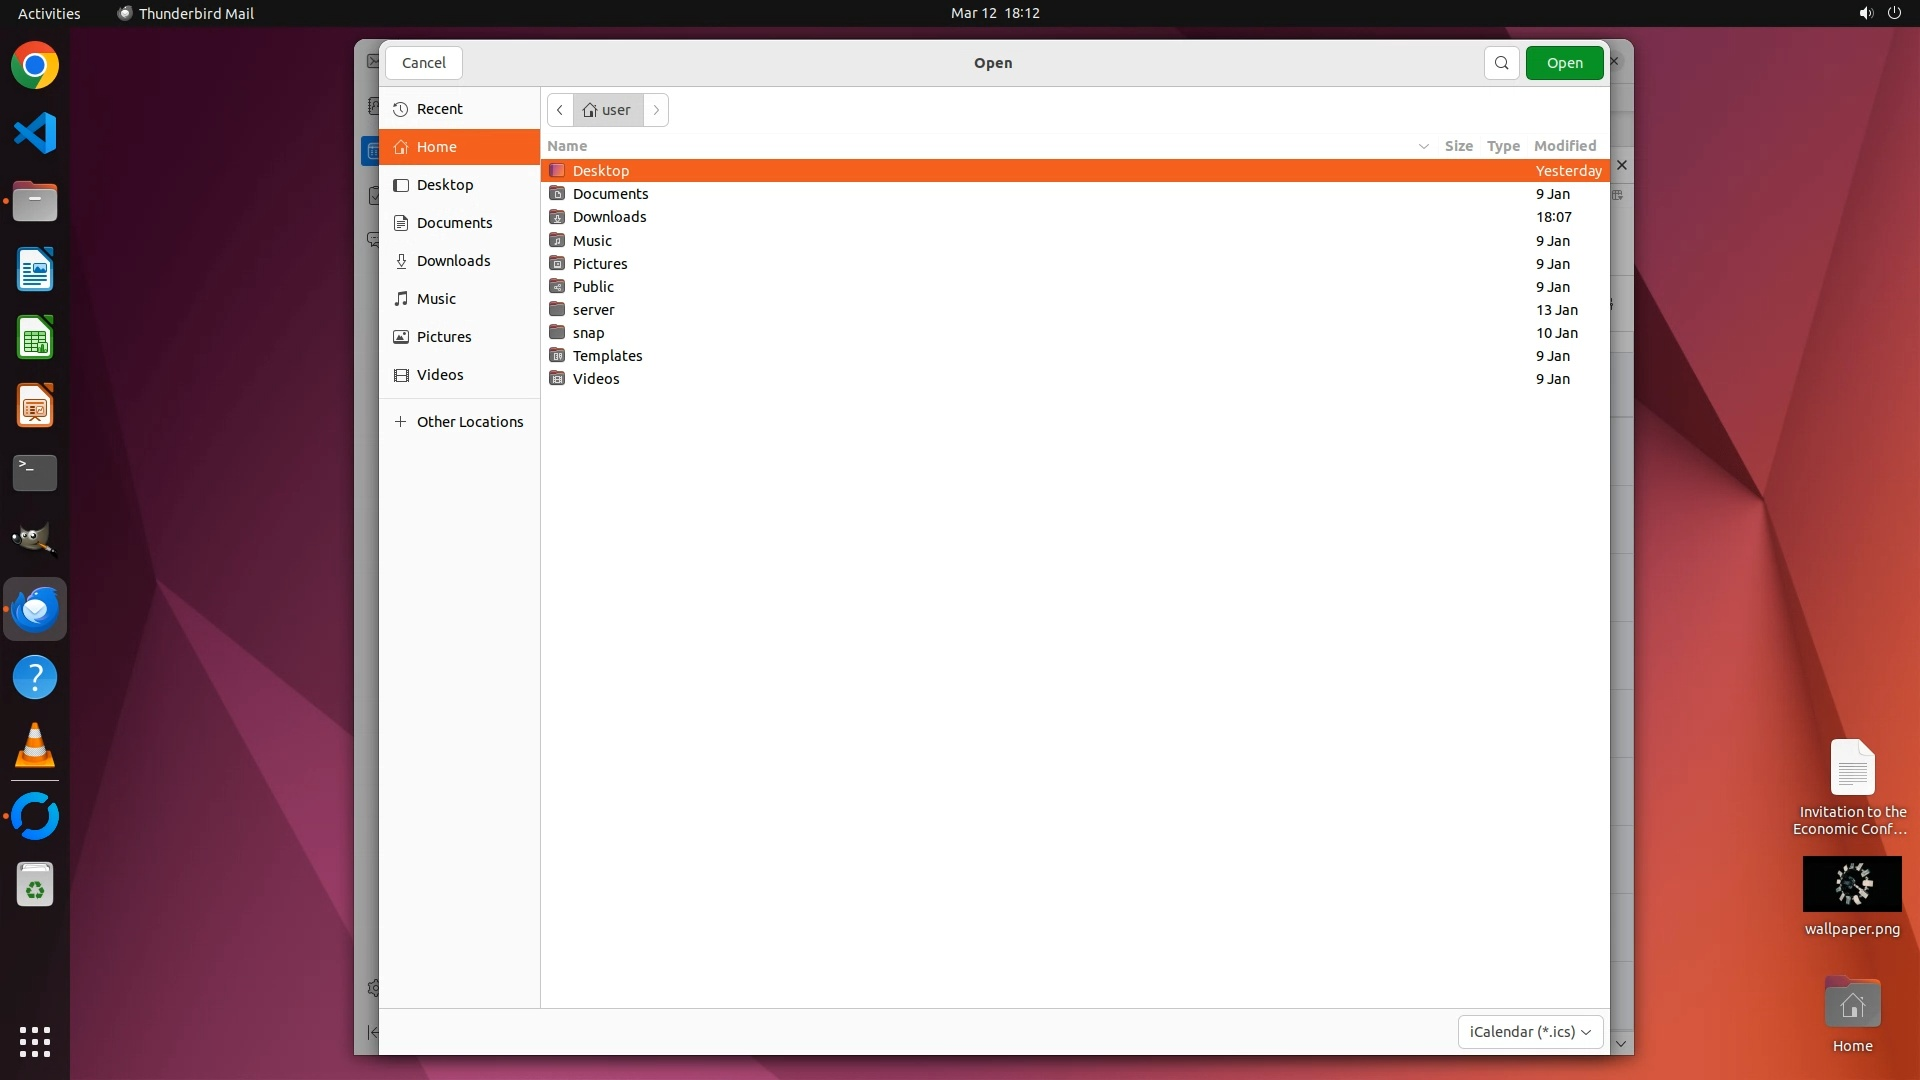
Task: Click the Videos film icon in the sidebar
Action: pyautogui.click(x=401, y=375)
